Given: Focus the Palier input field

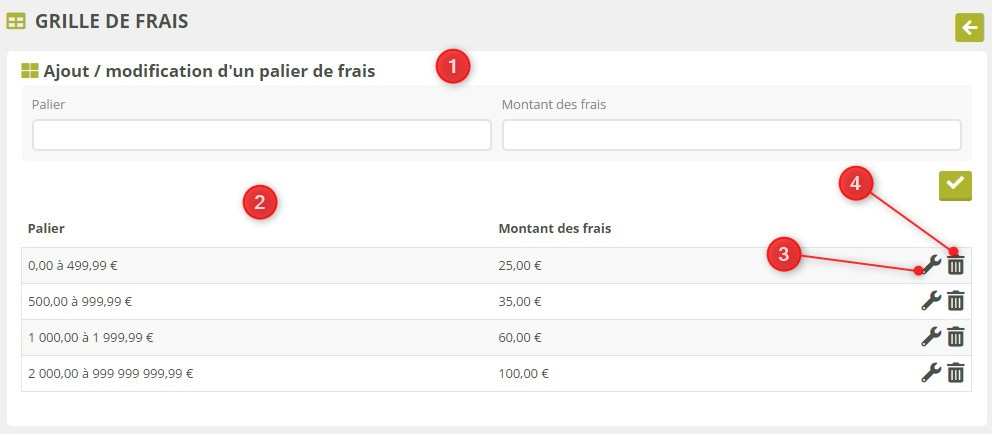Looking at the screenshot, I should pyautogui.click(x=262, y=135).
